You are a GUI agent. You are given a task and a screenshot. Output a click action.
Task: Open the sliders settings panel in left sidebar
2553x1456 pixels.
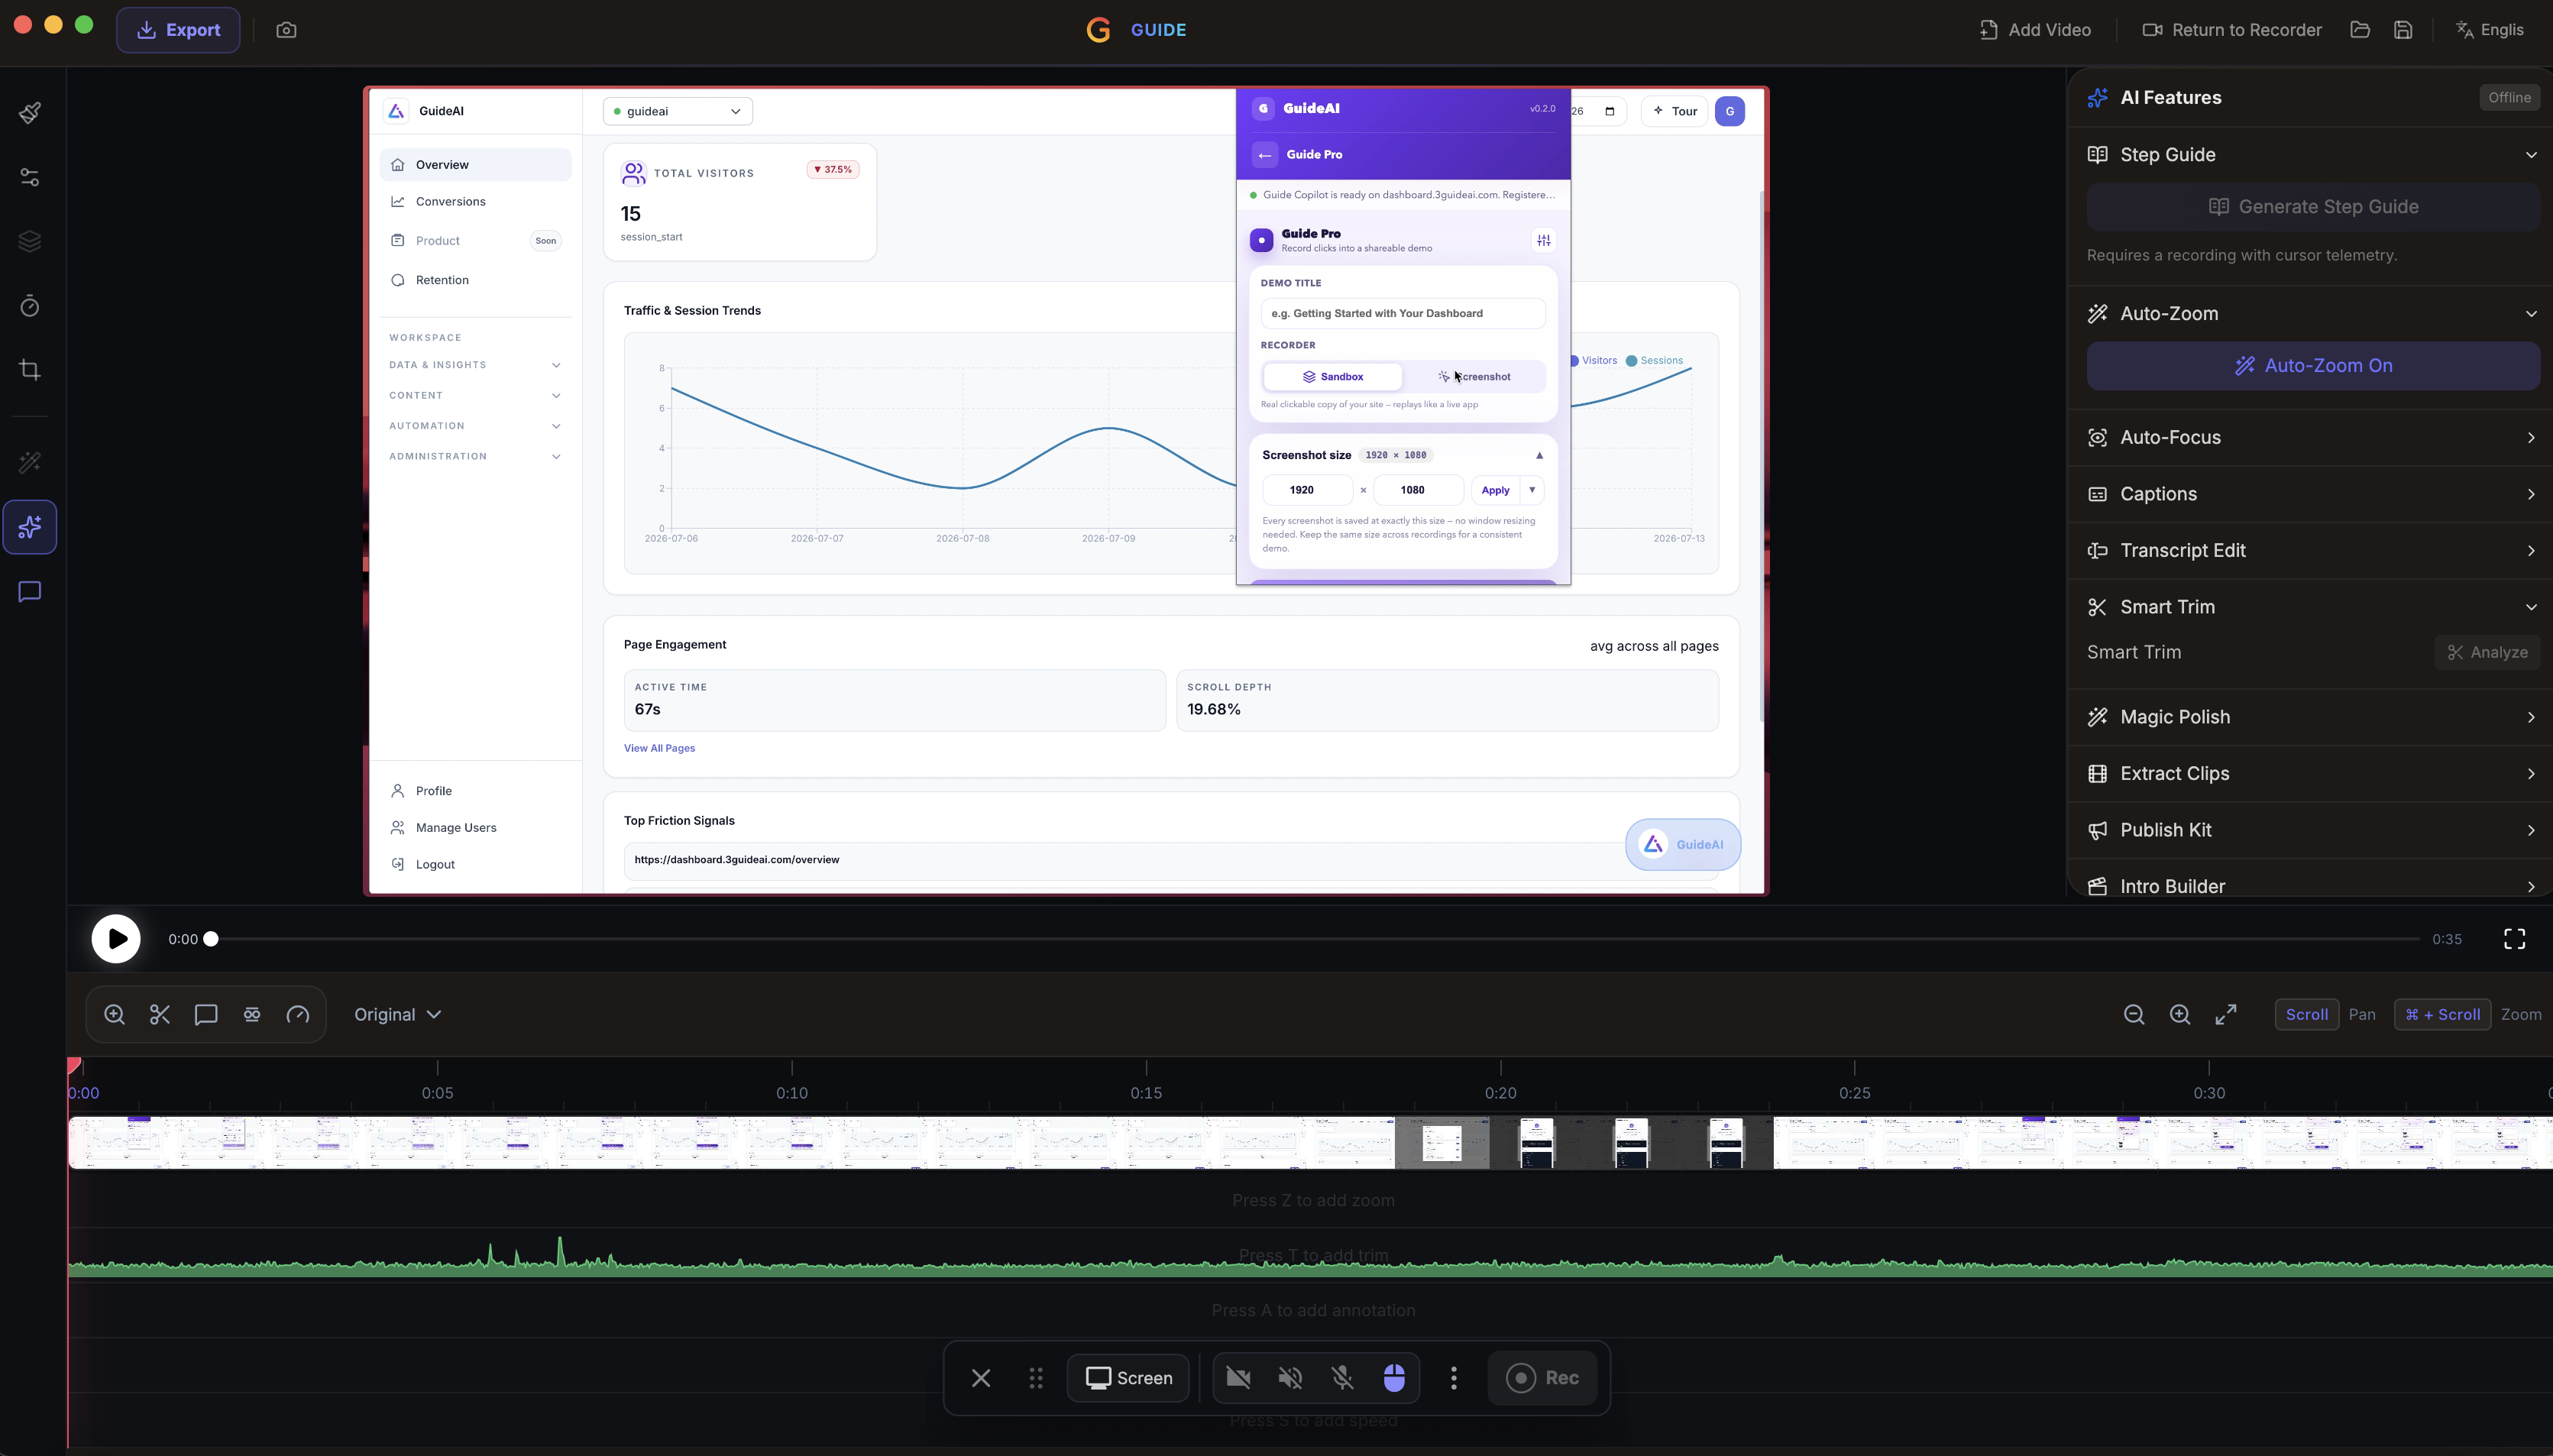[x=30, y=177]
